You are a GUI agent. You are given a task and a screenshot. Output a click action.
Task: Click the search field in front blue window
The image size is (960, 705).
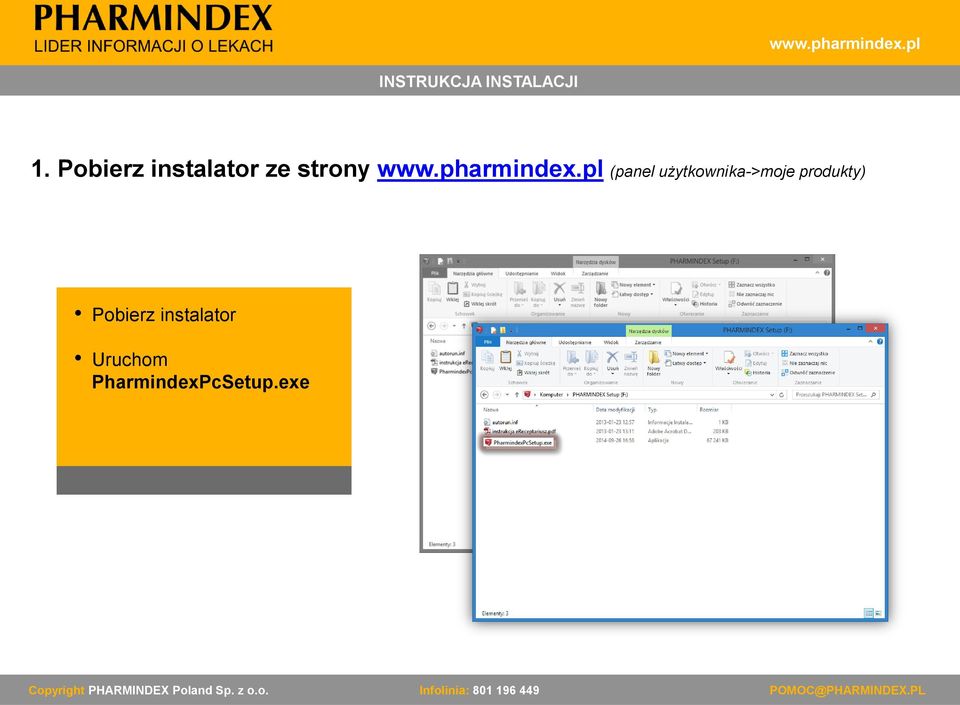(x=836, y=395)
